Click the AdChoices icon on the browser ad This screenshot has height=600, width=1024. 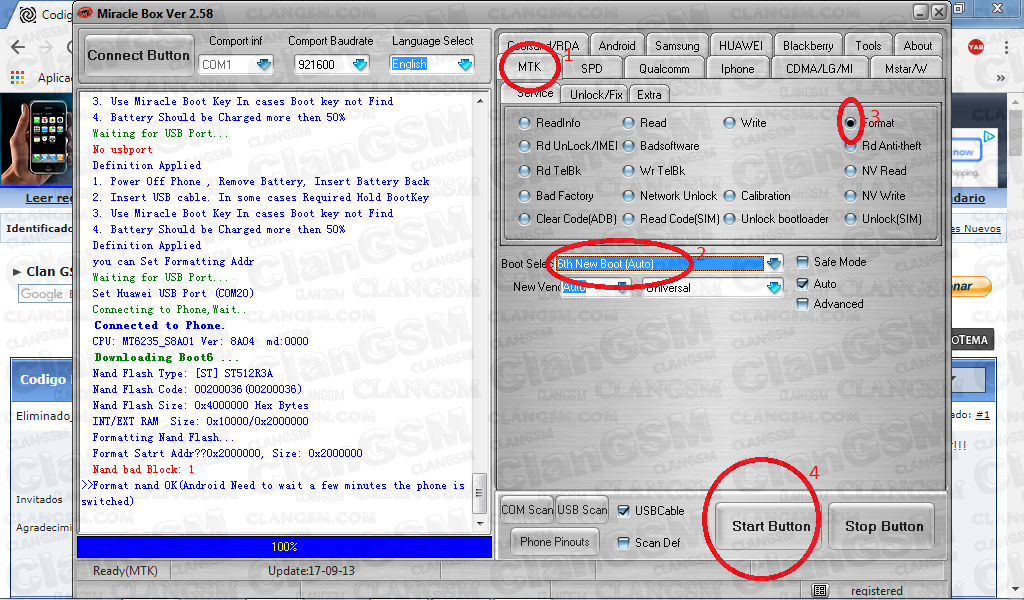point(989,136)
